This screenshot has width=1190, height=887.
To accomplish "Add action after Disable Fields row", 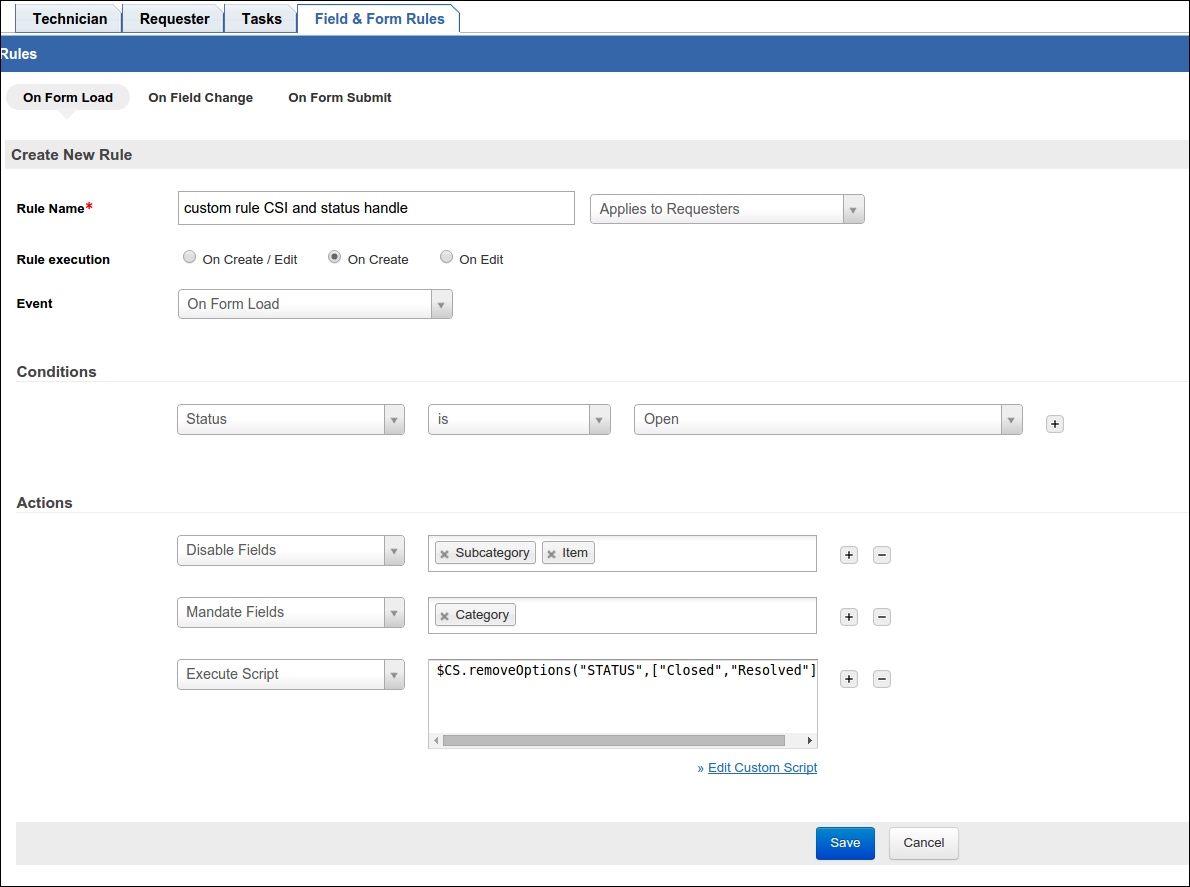I will tap(849, 555).
